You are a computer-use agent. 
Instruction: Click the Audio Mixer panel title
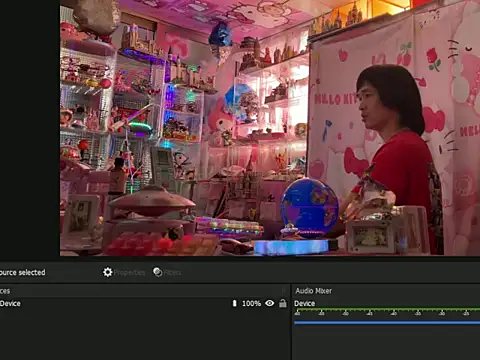[313, 291]
